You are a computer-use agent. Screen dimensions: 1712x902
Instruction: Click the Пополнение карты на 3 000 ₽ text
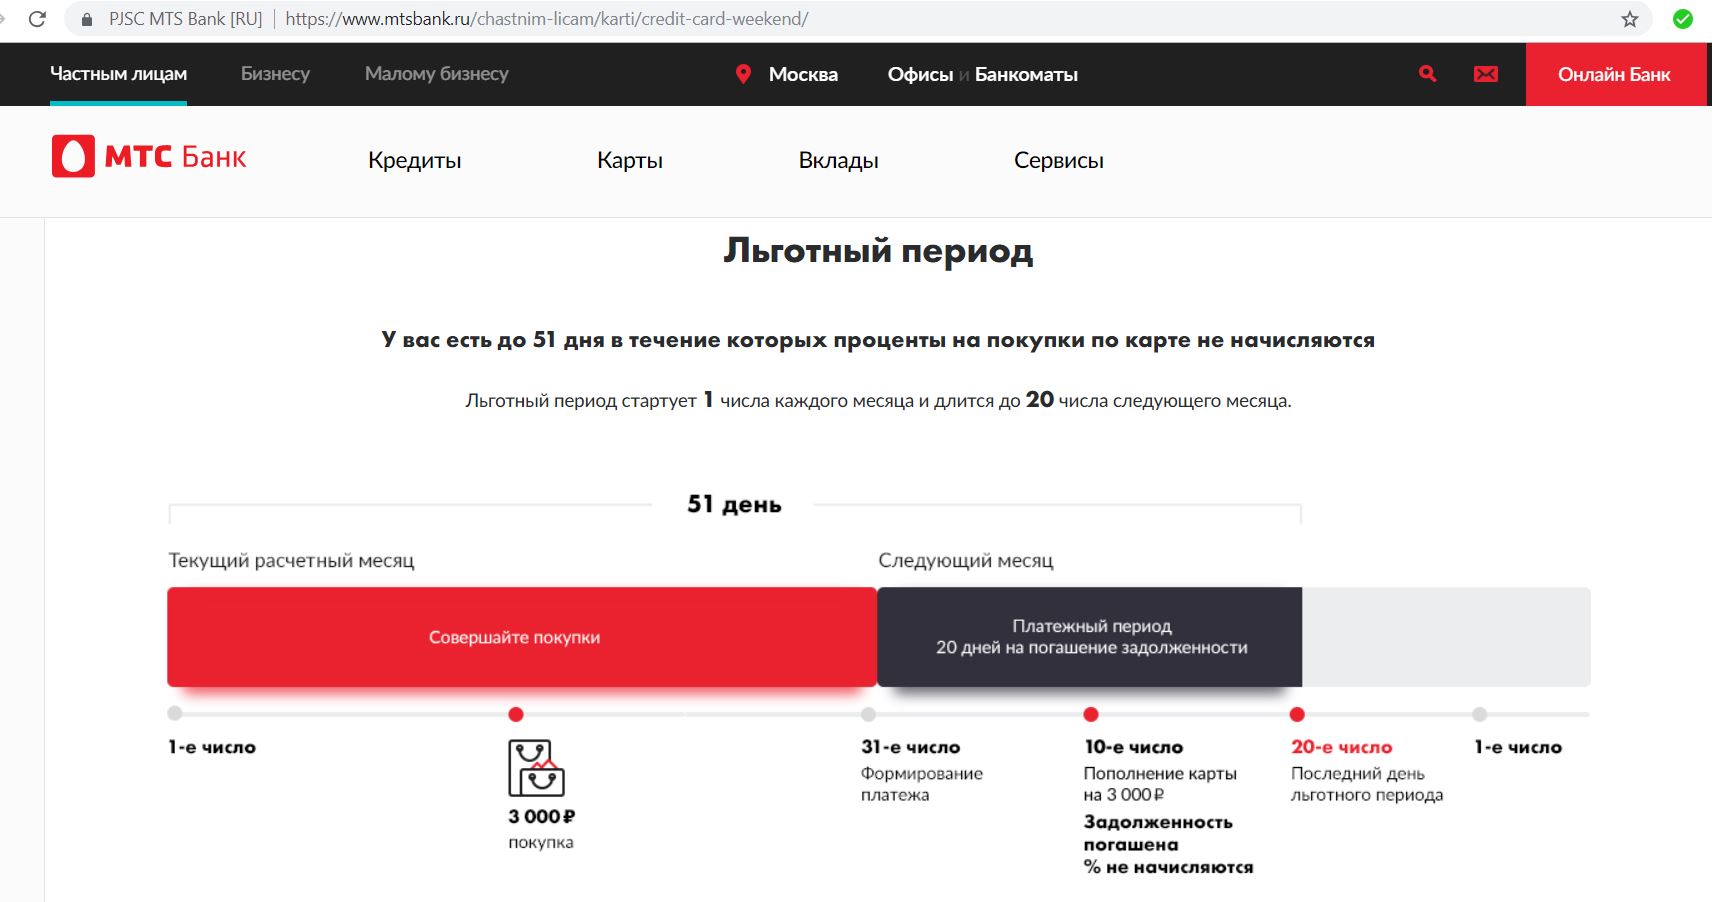1160,784
